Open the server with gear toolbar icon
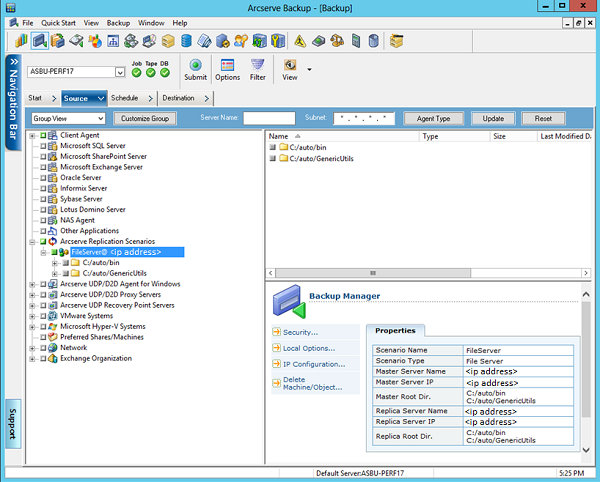The image size is (600, 482). point(223,41)
